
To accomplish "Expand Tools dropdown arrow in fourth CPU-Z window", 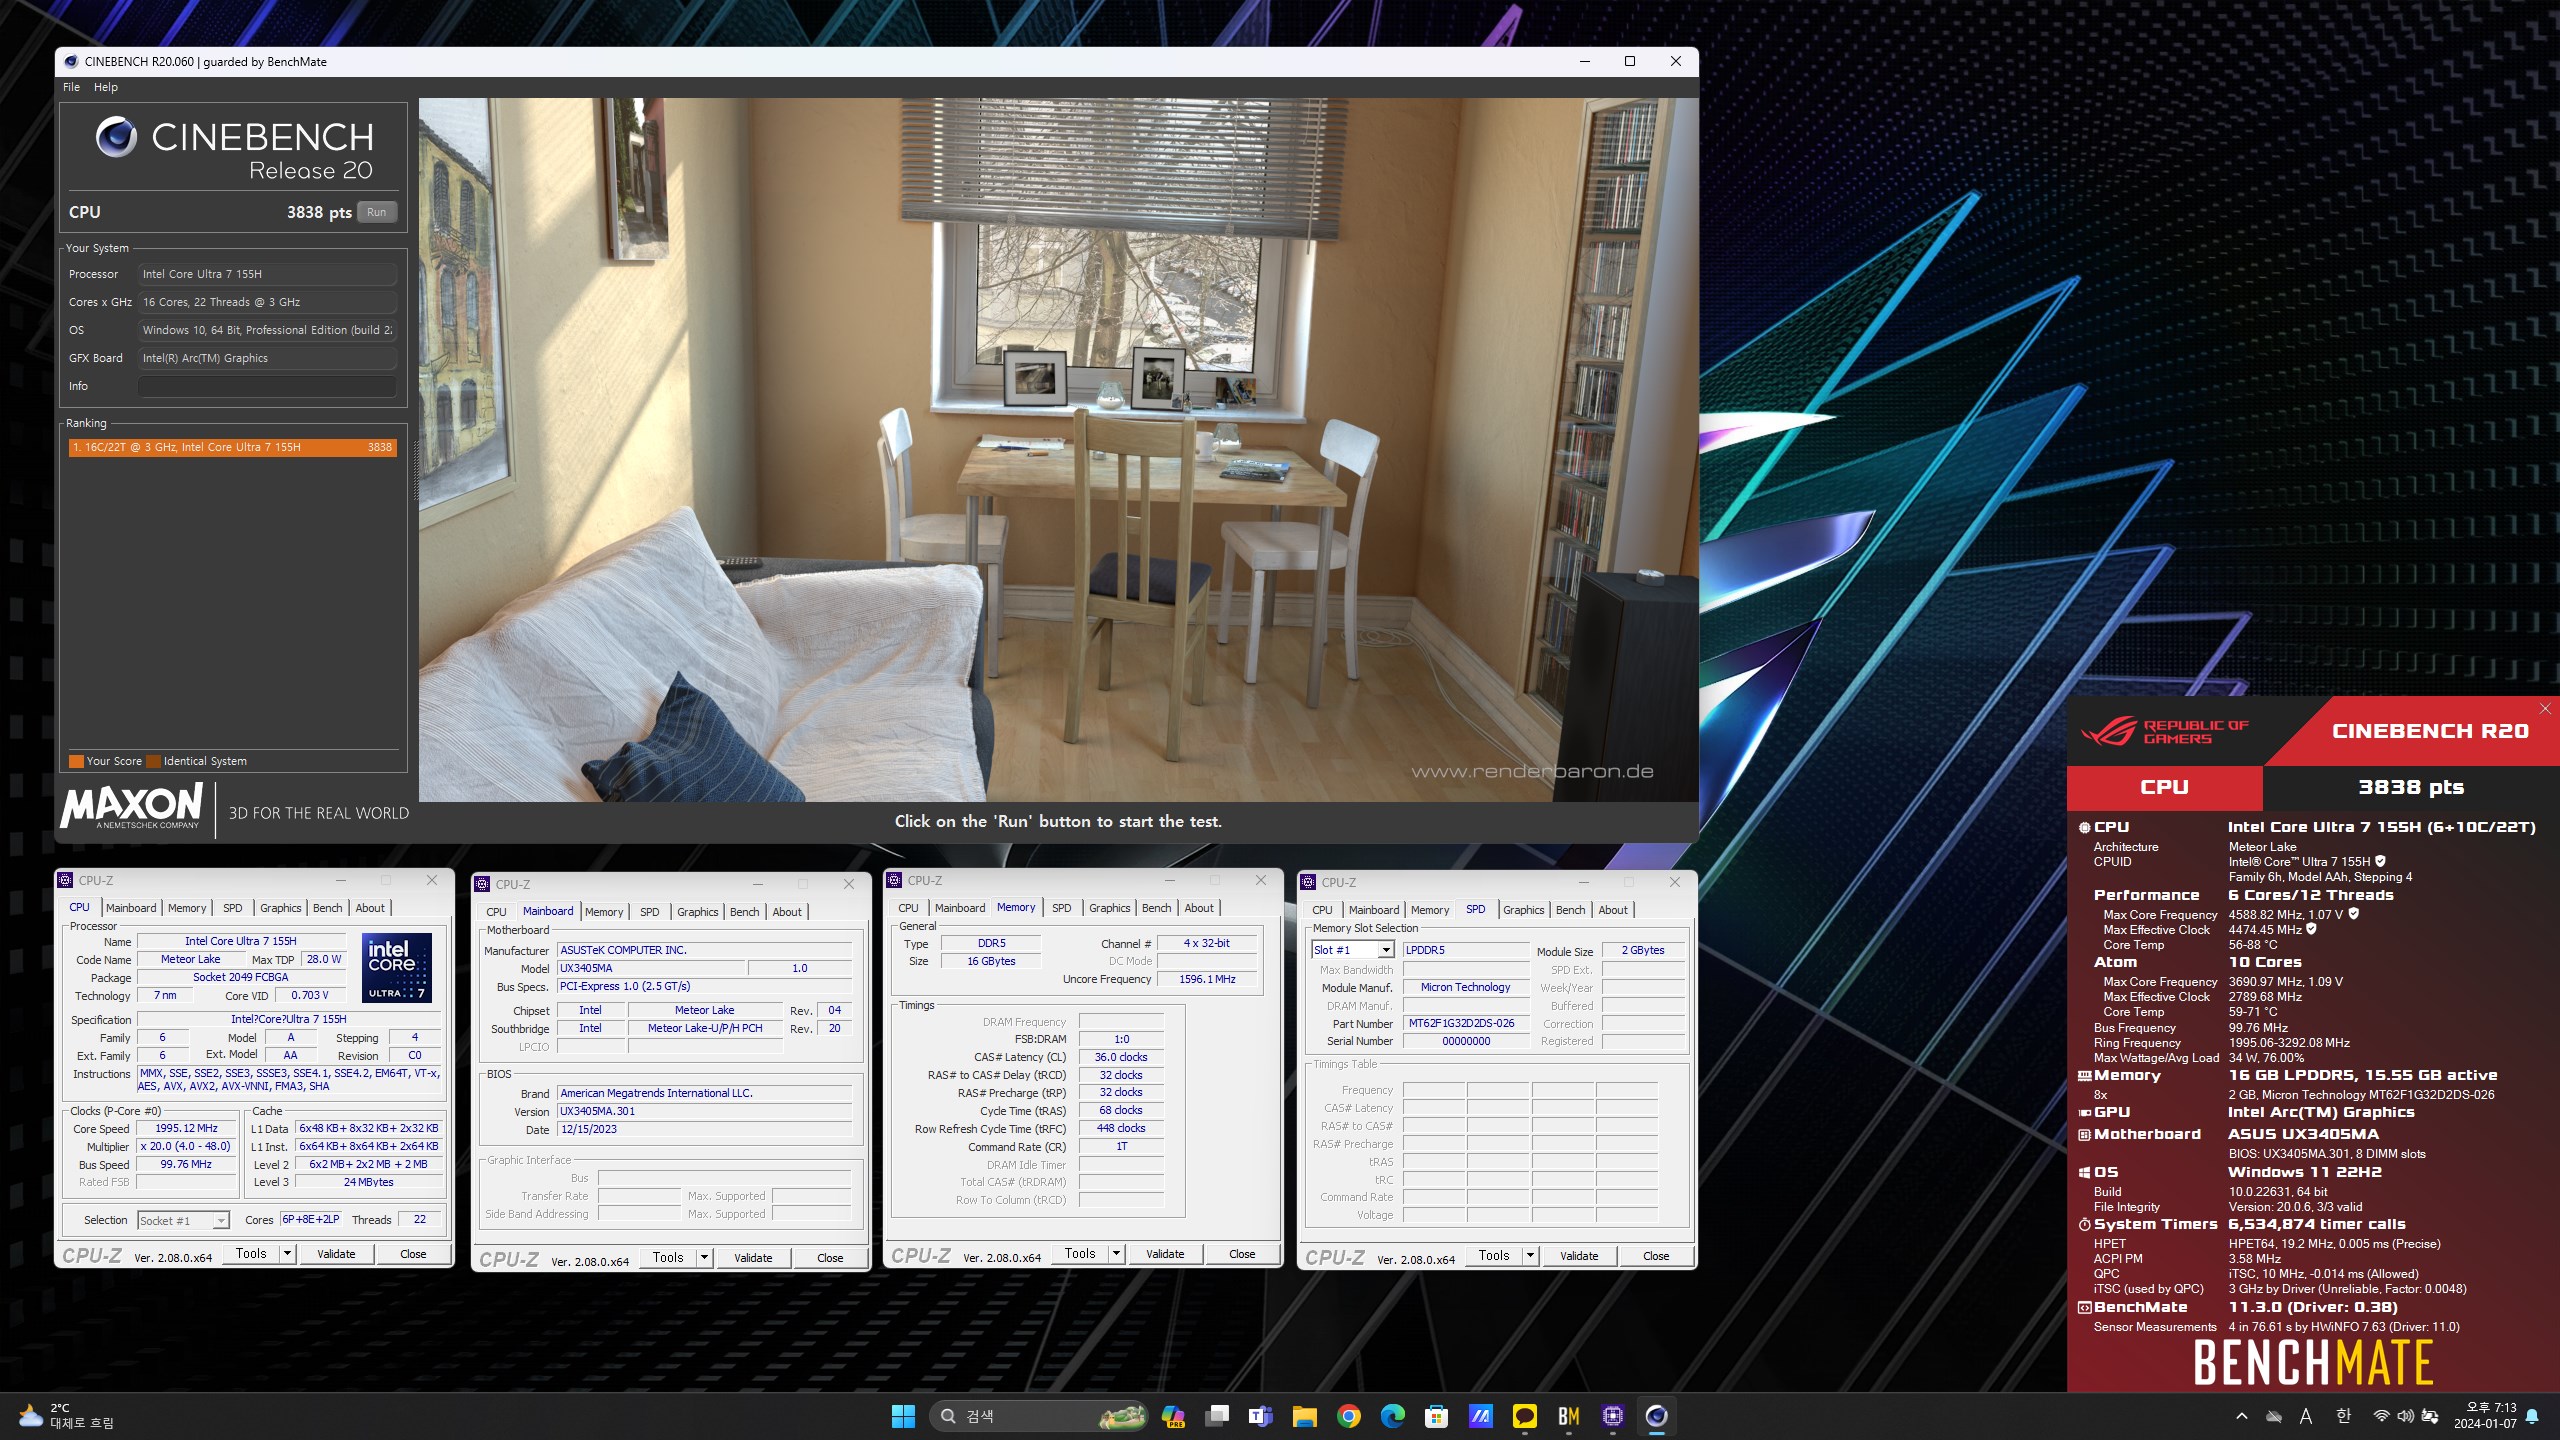I will point(1530,1255).
